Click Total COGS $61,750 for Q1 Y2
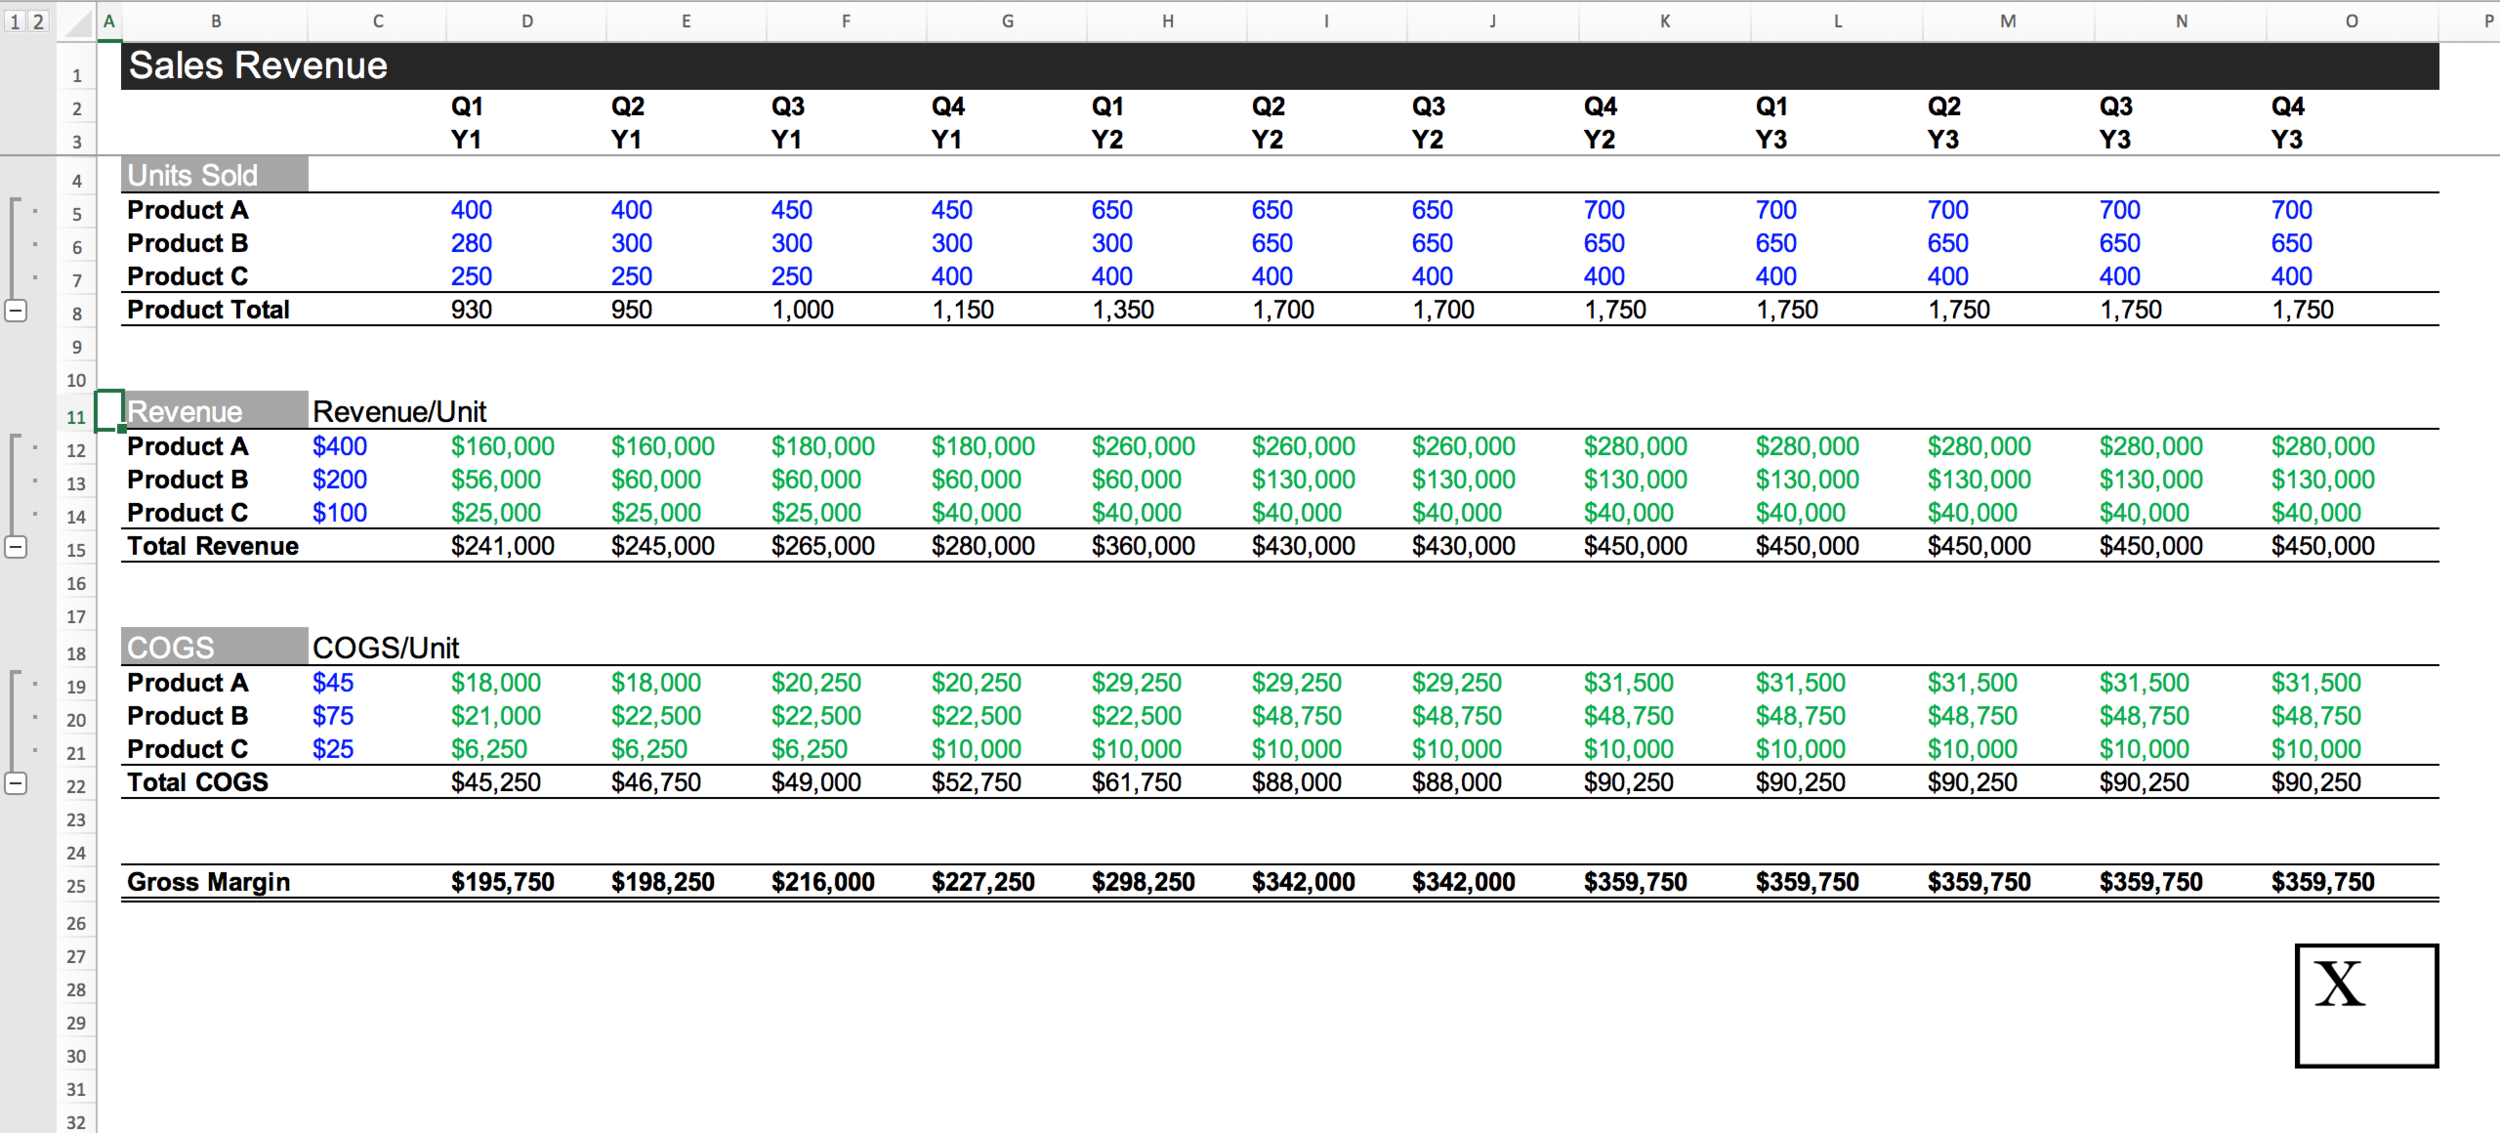 pos(1136,782)
